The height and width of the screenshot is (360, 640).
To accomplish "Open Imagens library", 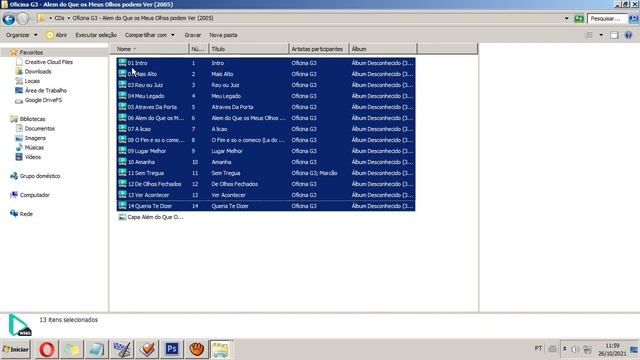I will (35, 138).
